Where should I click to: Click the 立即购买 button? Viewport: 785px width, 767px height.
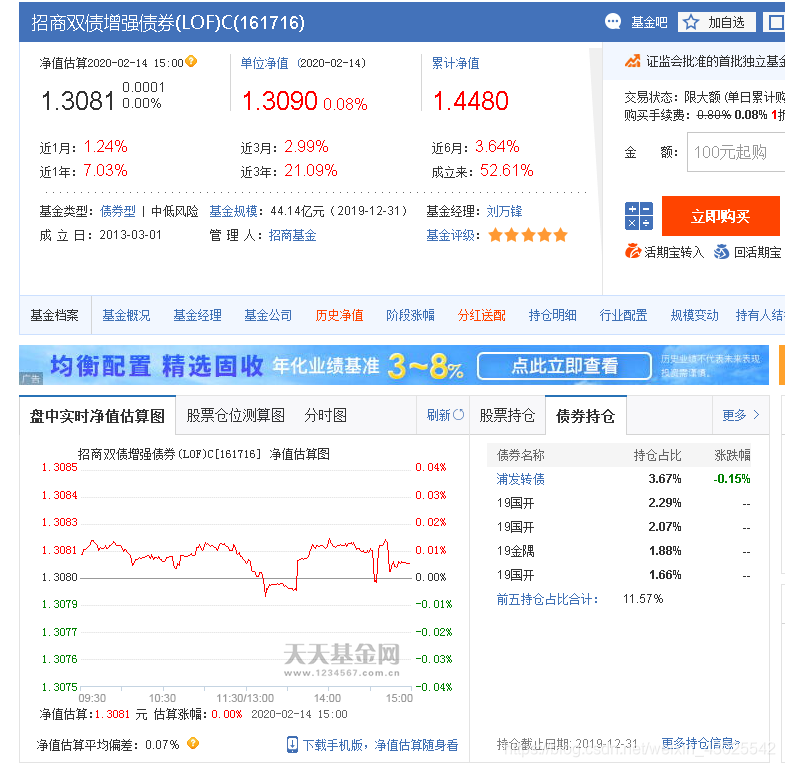coord(720,216)
